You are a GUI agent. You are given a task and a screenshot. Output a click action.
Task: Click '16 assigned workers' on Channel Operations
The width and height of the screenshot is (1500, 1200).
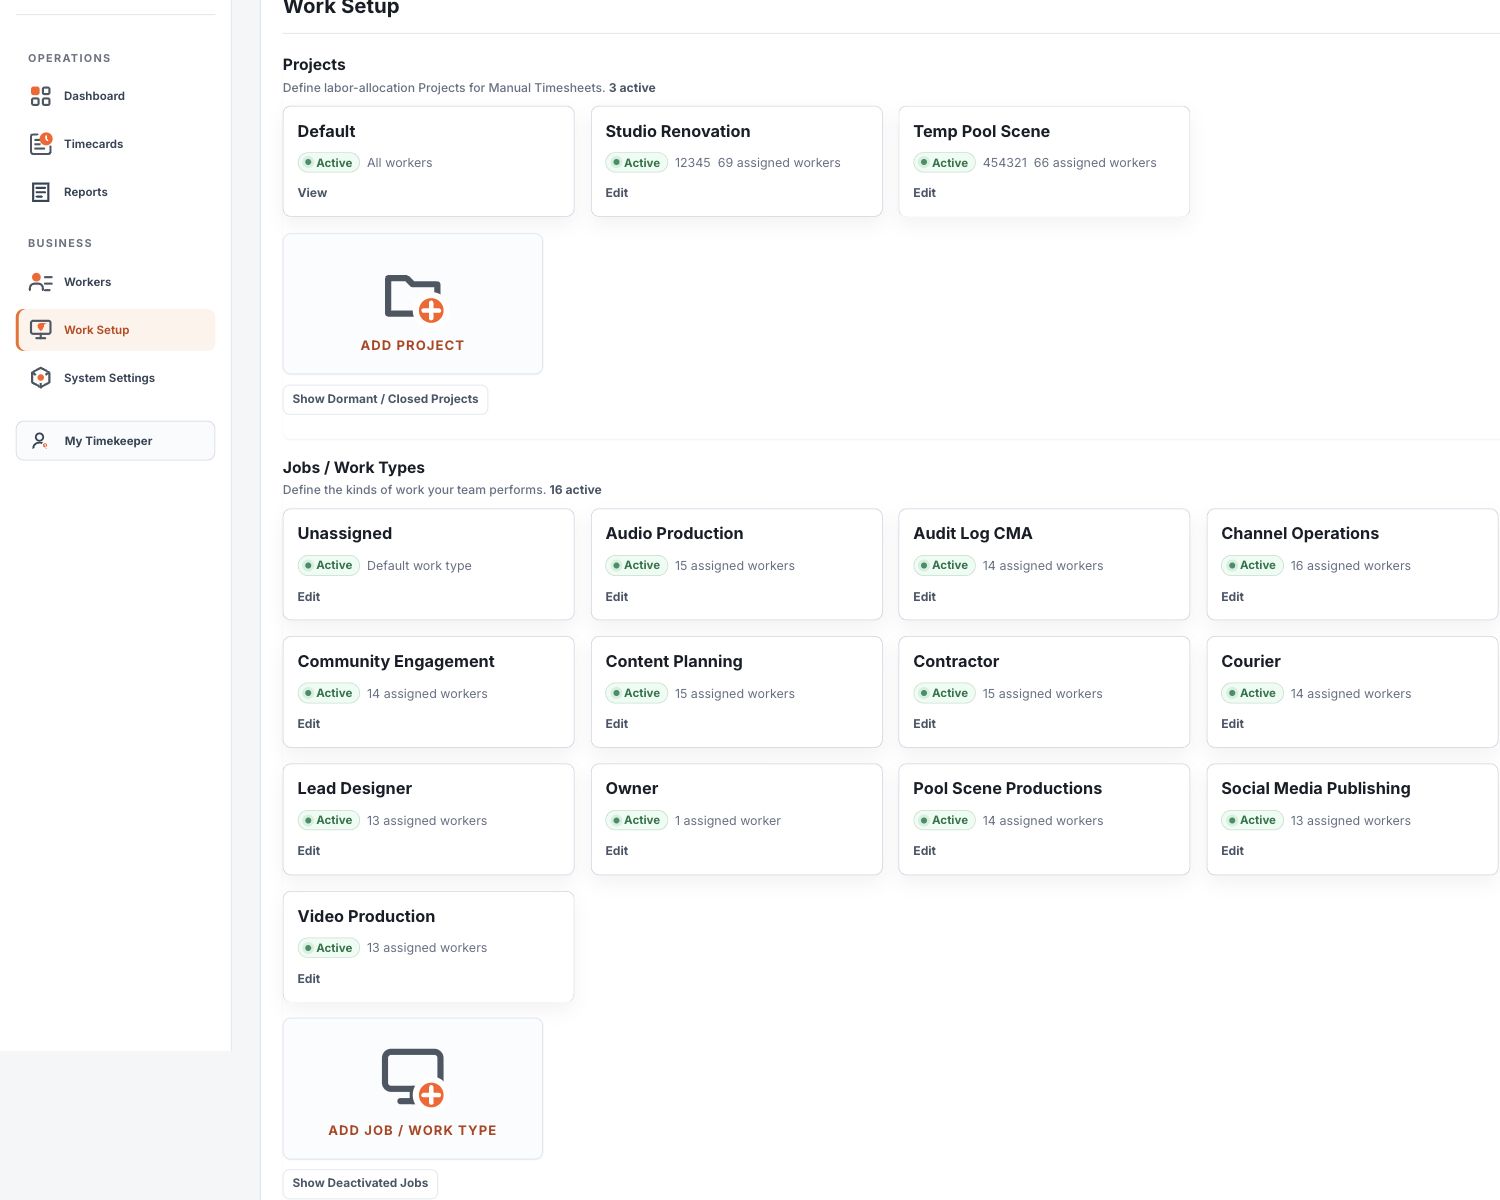(1350, 566)
